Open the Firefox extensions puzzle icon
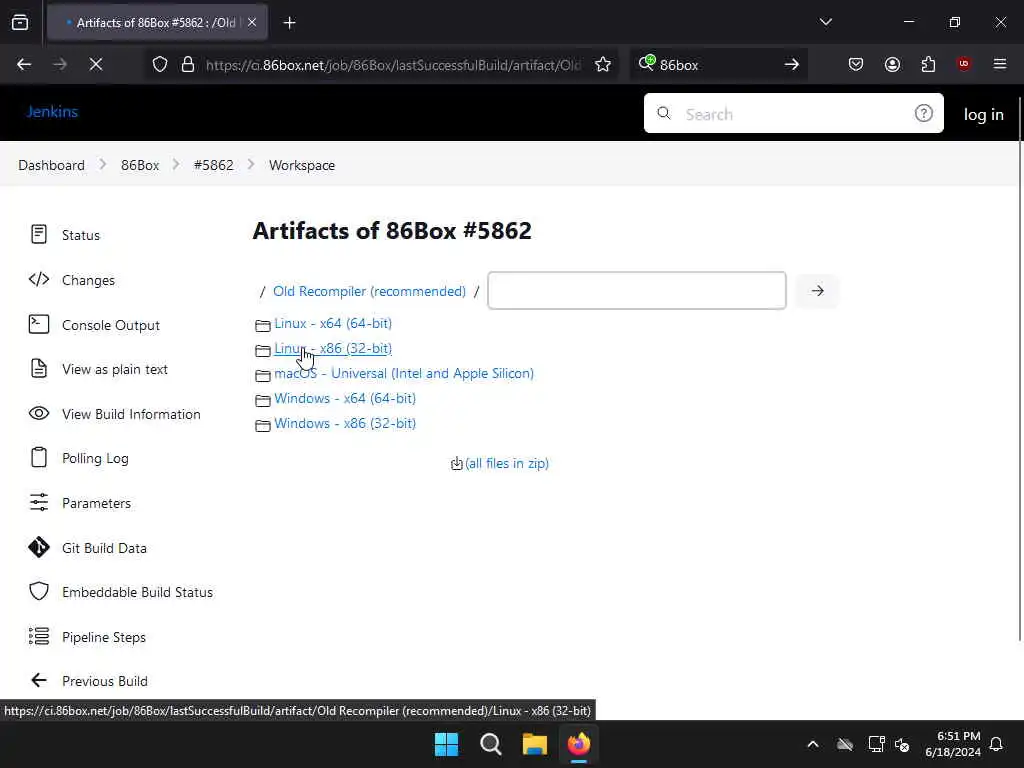Image resolution: width=1024 pixels, height=768 pixels. [x=928, y=64]
